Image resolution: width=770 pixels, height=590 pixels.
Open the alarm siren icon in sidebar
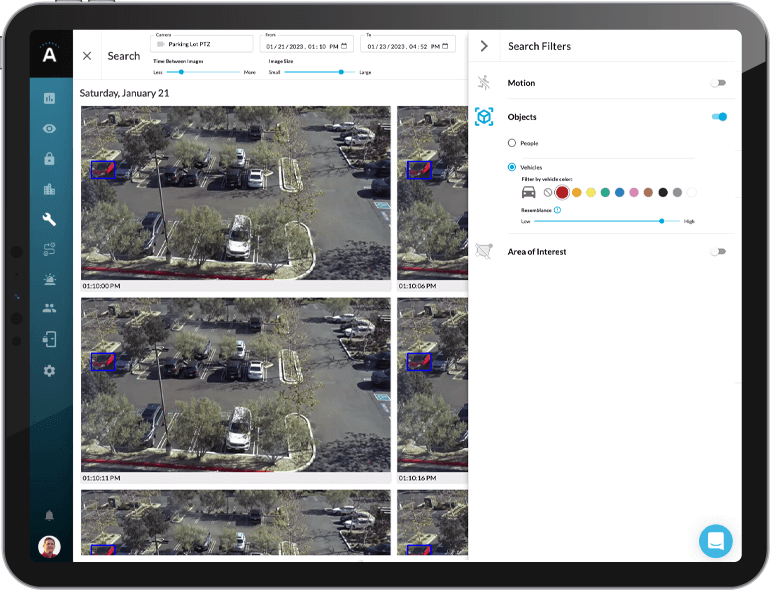coord(49,280)
